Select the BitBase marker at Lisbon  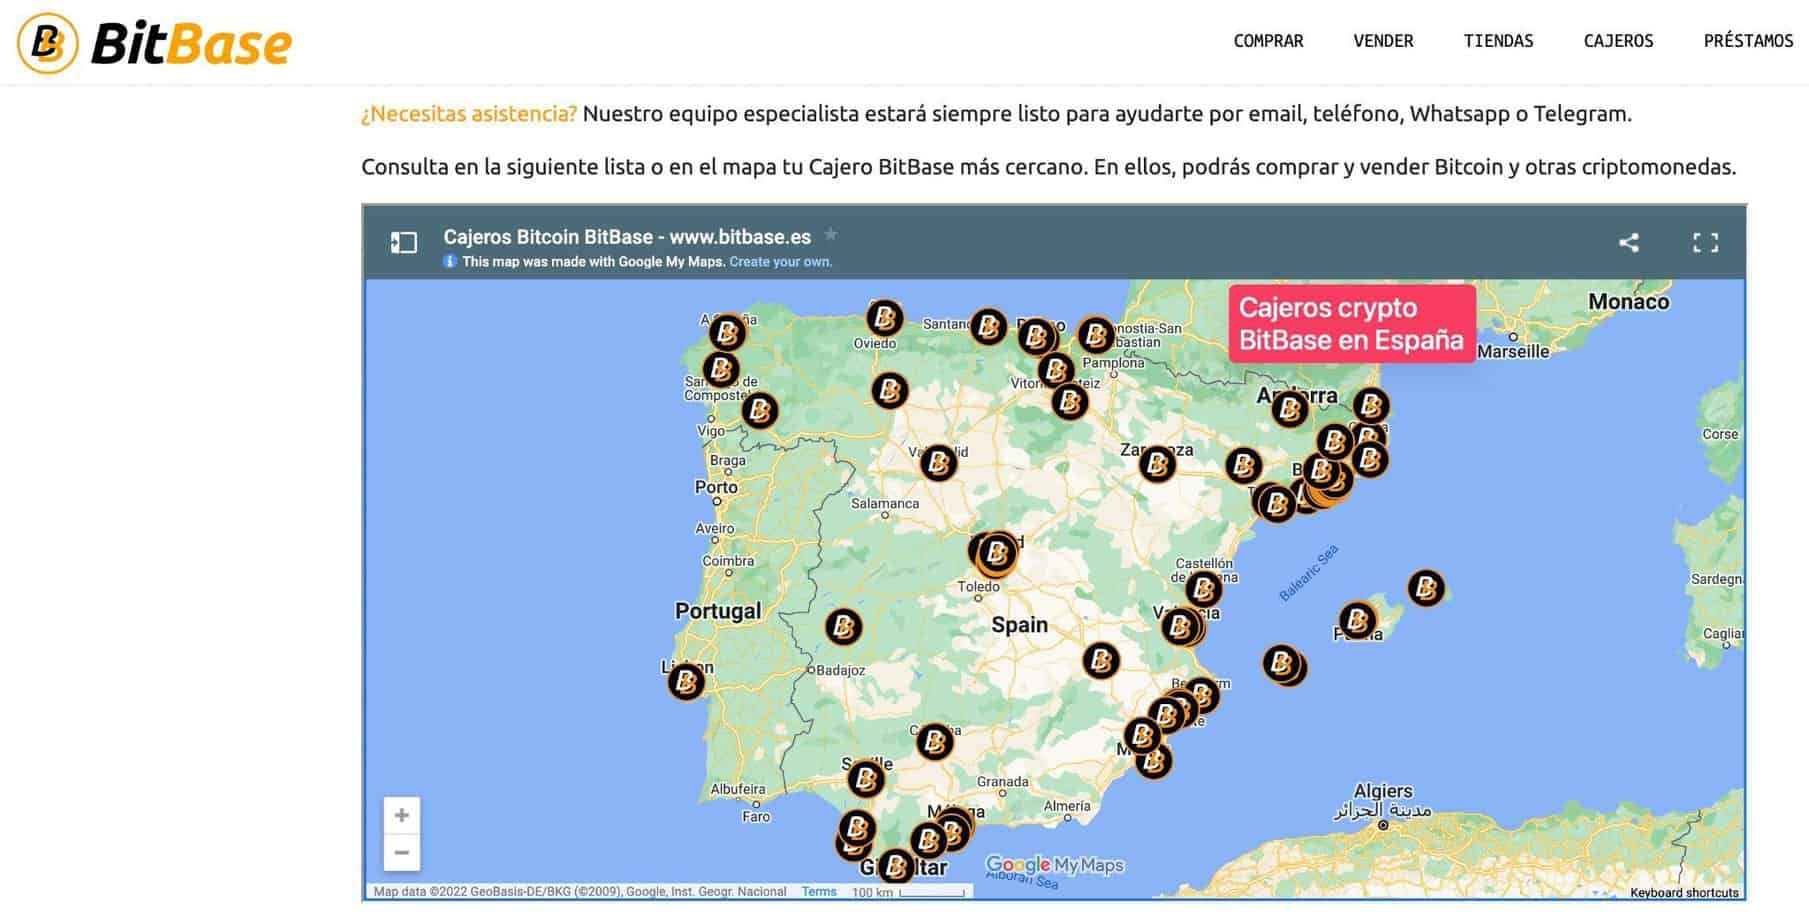[x=686, y=682]
